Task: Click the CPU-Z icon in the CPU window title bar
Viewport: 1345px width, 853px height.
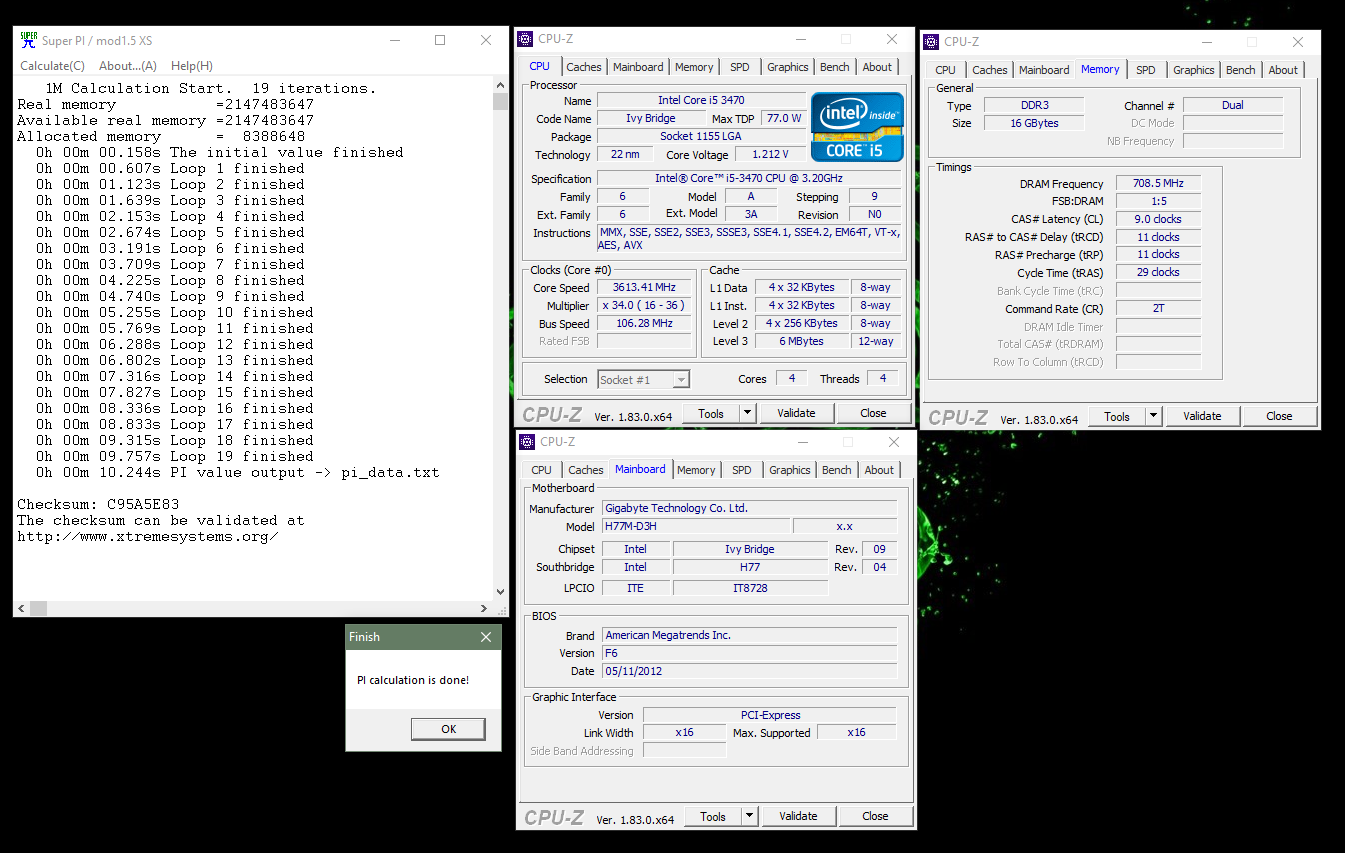Action: point(525,39)
